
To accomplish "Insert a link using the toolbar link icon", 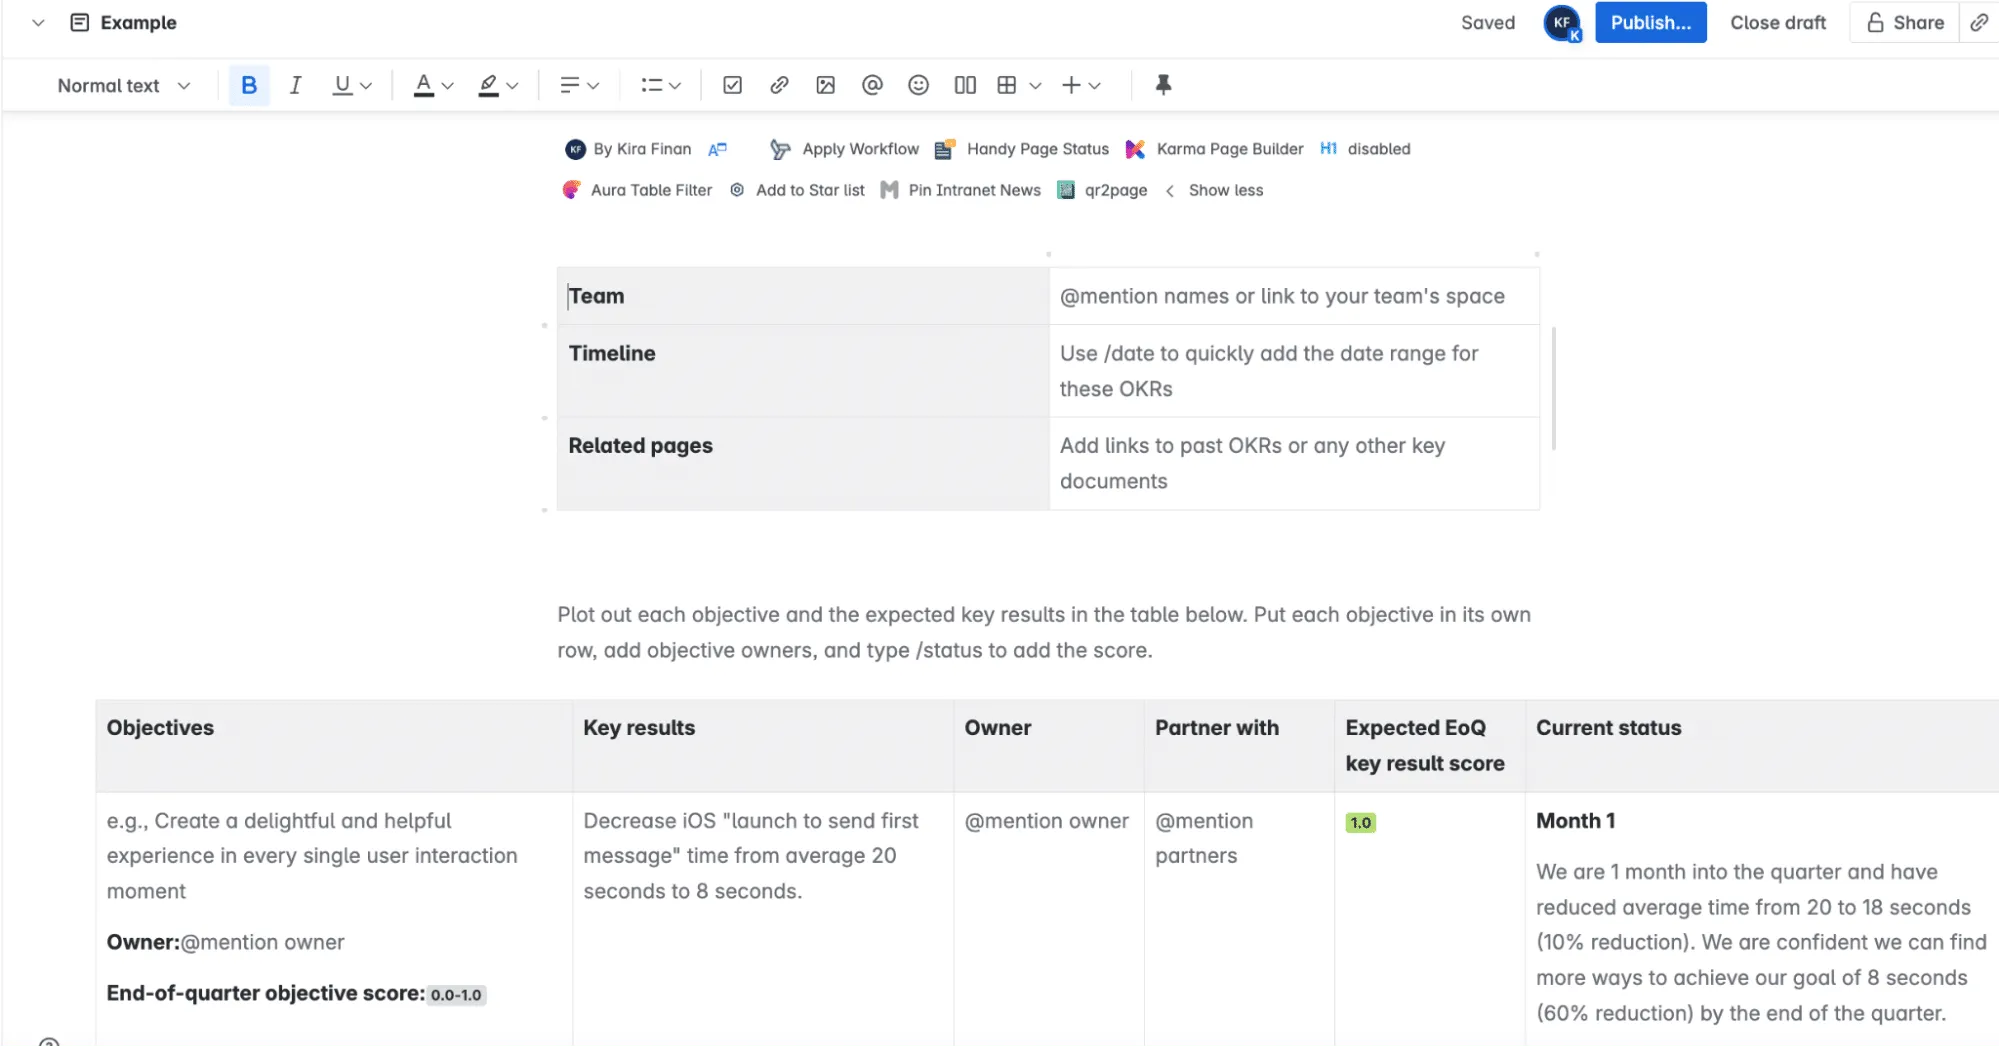I will pos(779,85).
